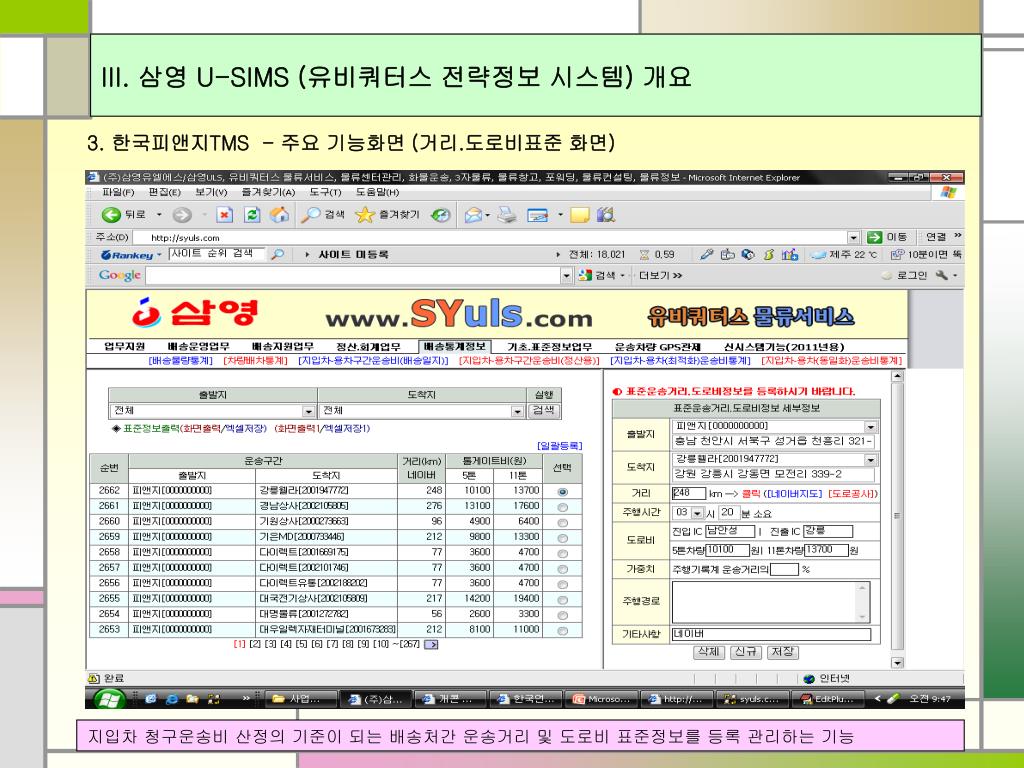
Task: Expand the 연결 links chevron
Action: 957,236
